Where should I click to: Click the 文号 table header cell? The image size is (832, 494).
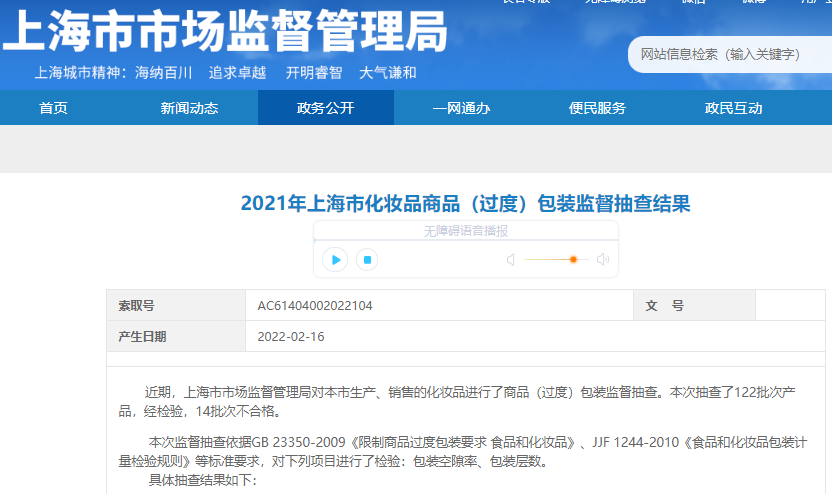(x=694, y=305)
